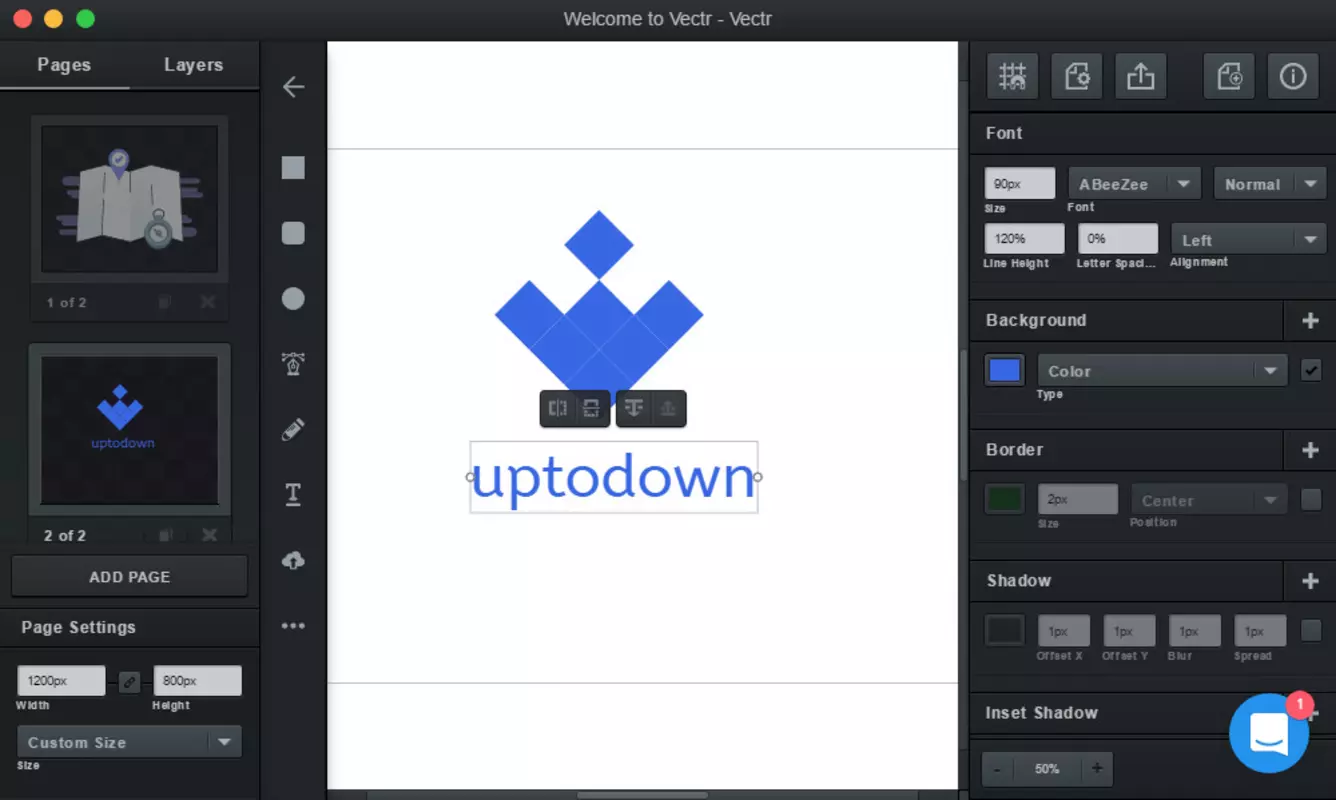
Task: Open the Left alignment dropdown
Action: (x=1249, y=240)
